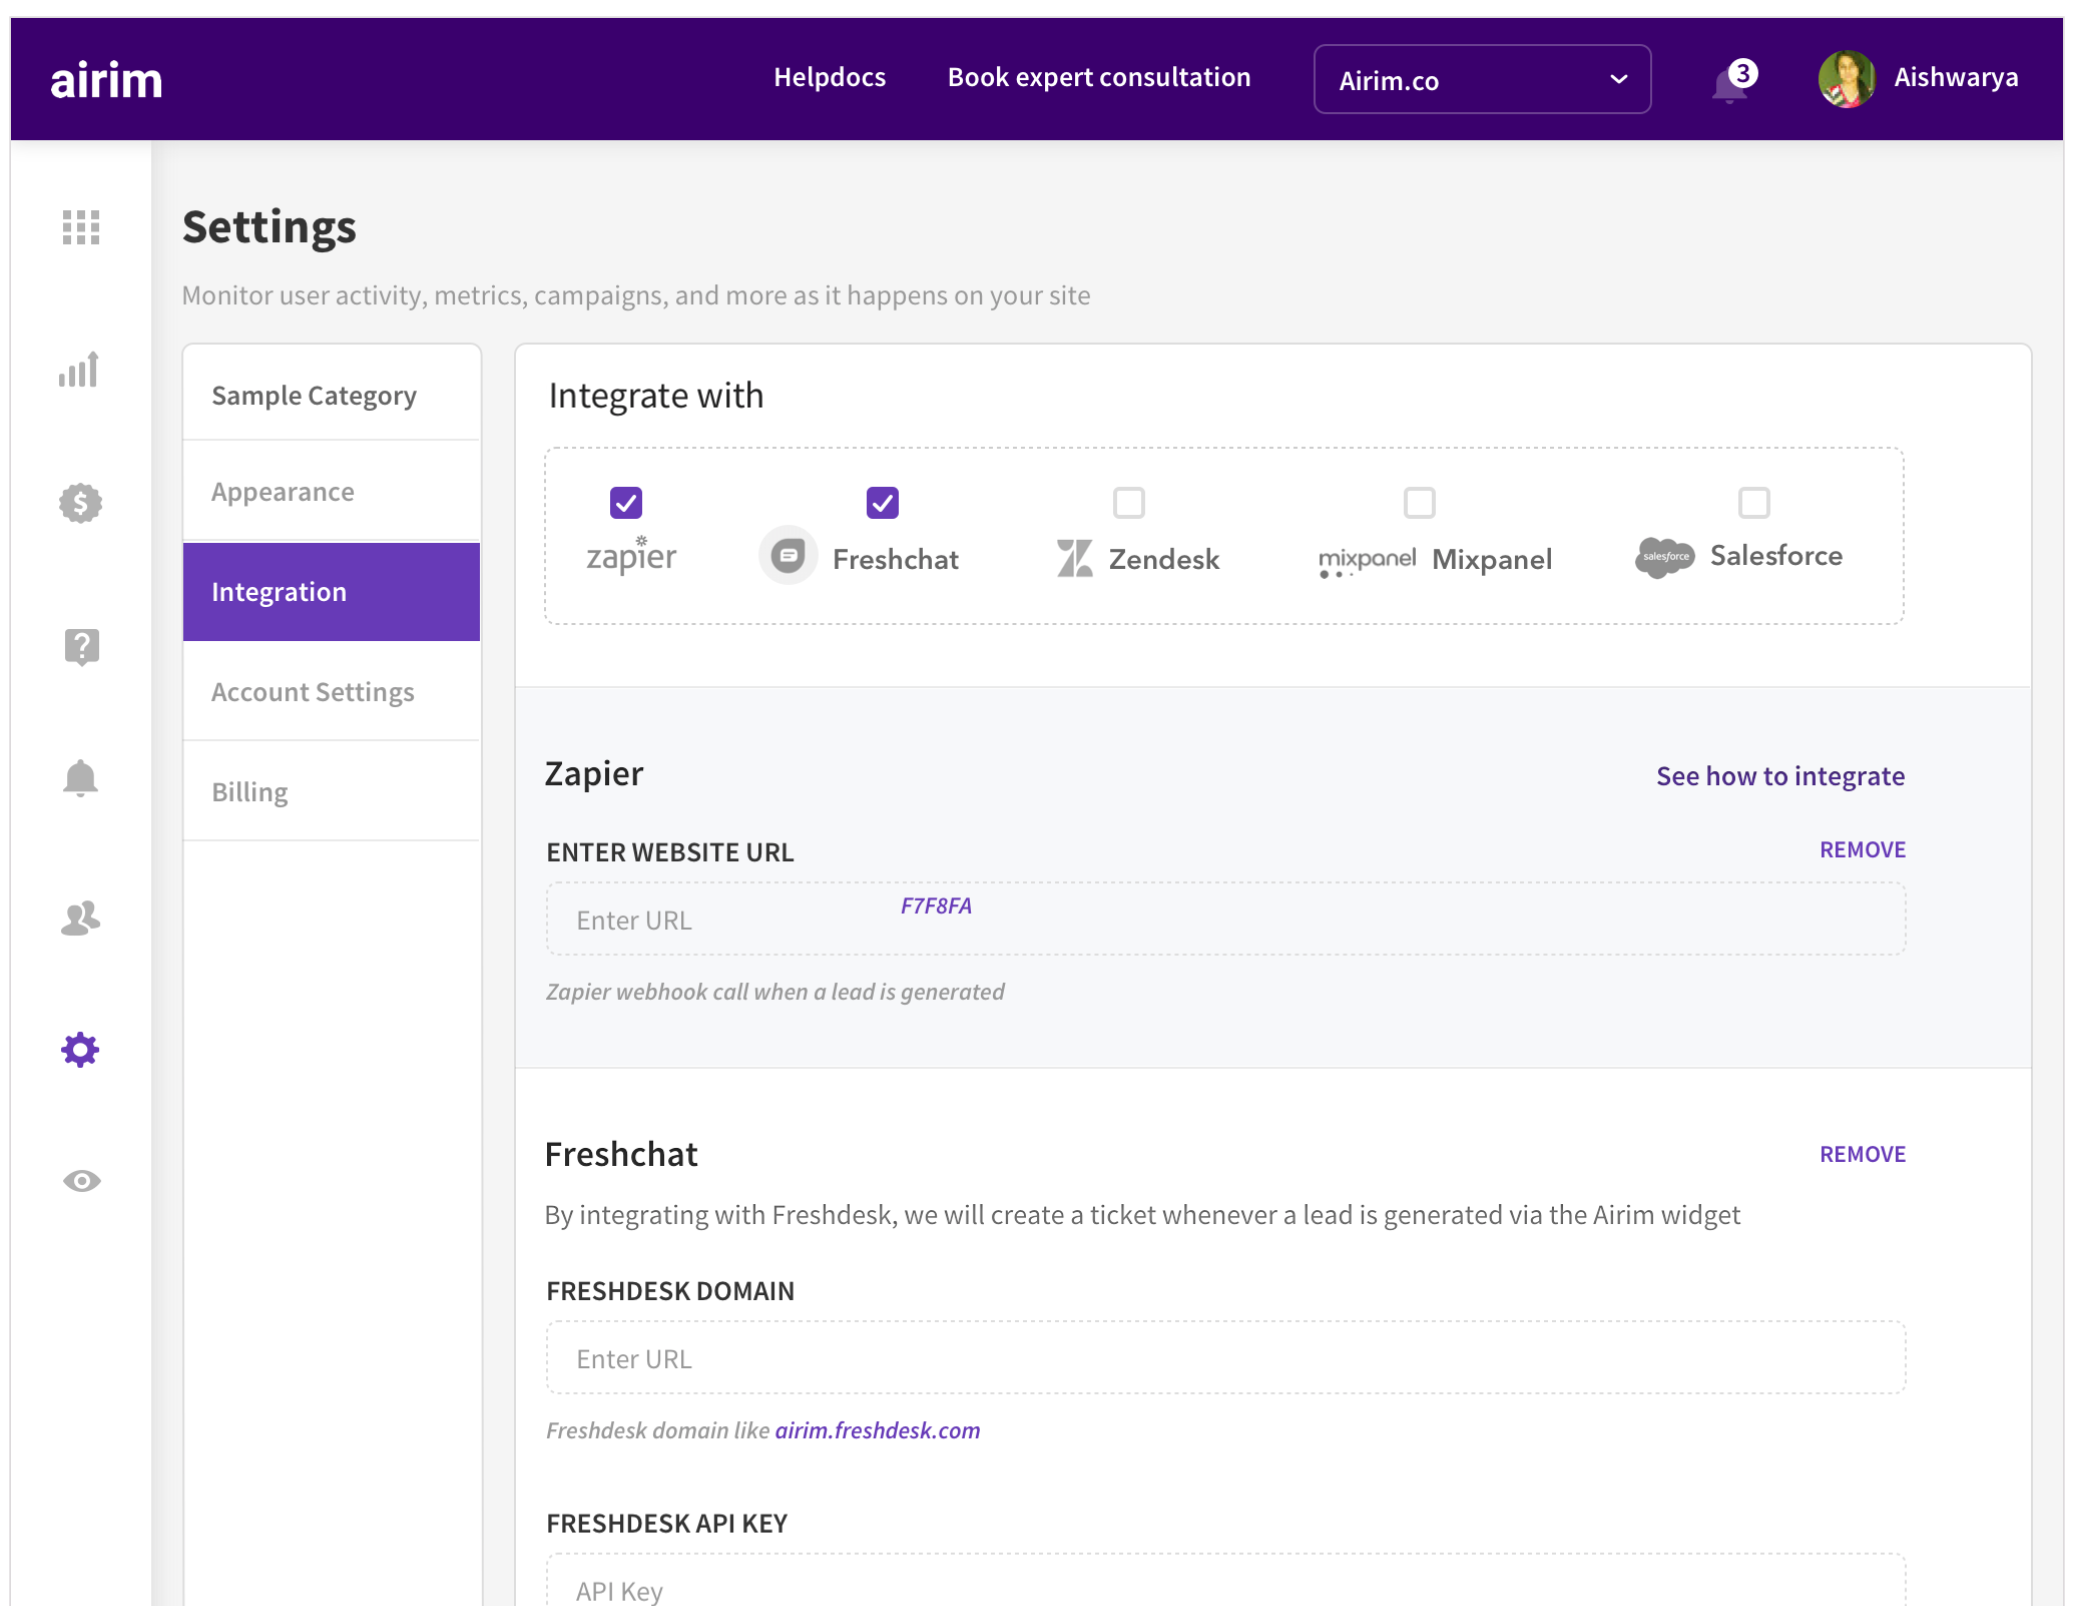Screen dimensions: 2086x1606
Task: Enable the Zendesk integration checkbox
Action: pos(1129,502)
